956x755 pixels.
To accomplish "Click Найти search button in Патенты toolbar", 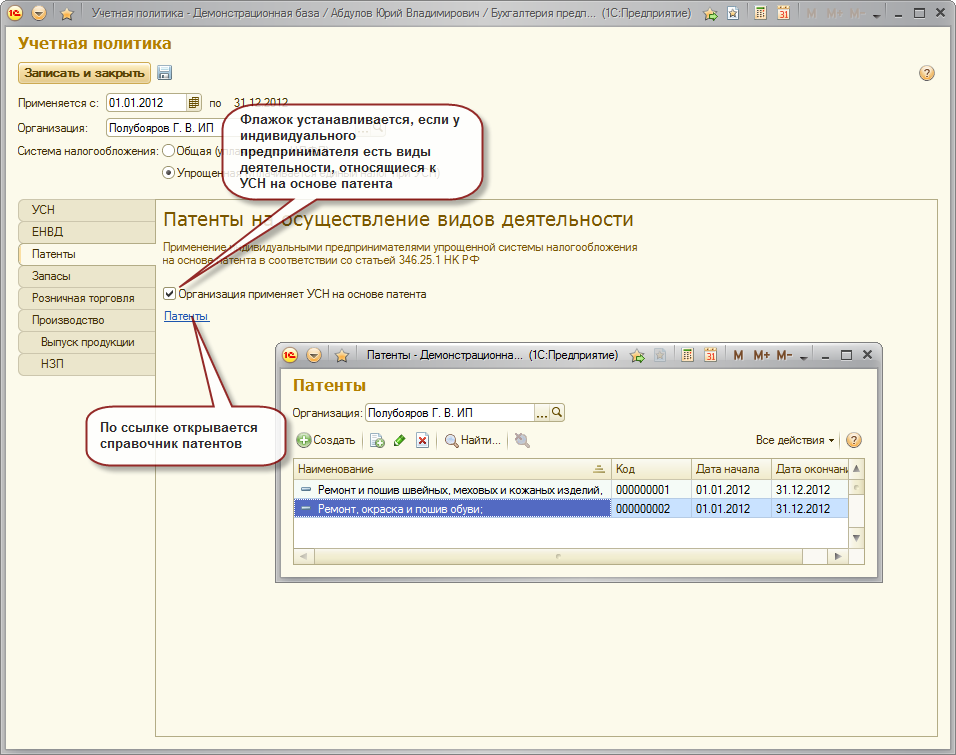I will click(x=472, y=440).
